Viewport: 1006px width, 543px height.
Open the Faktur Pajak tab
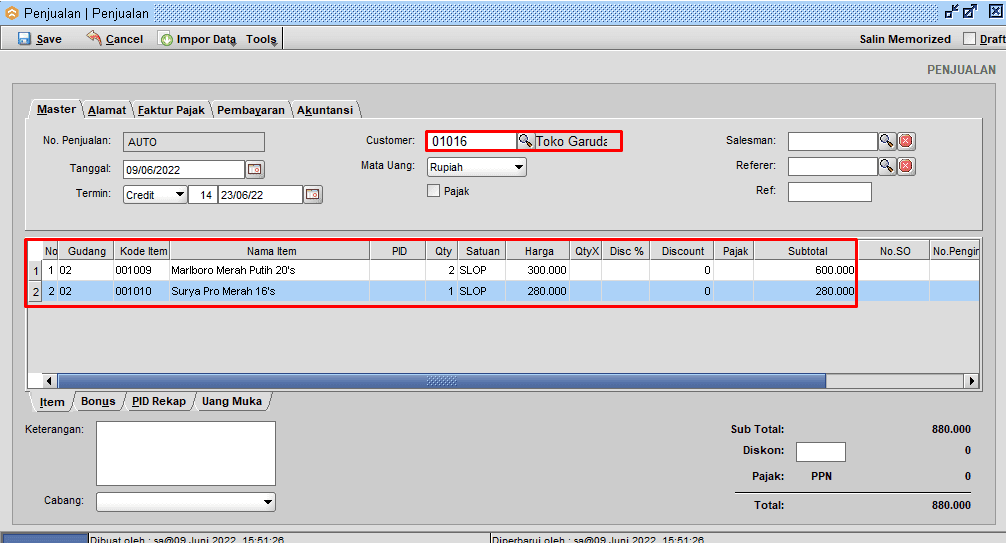click(171, 110)
